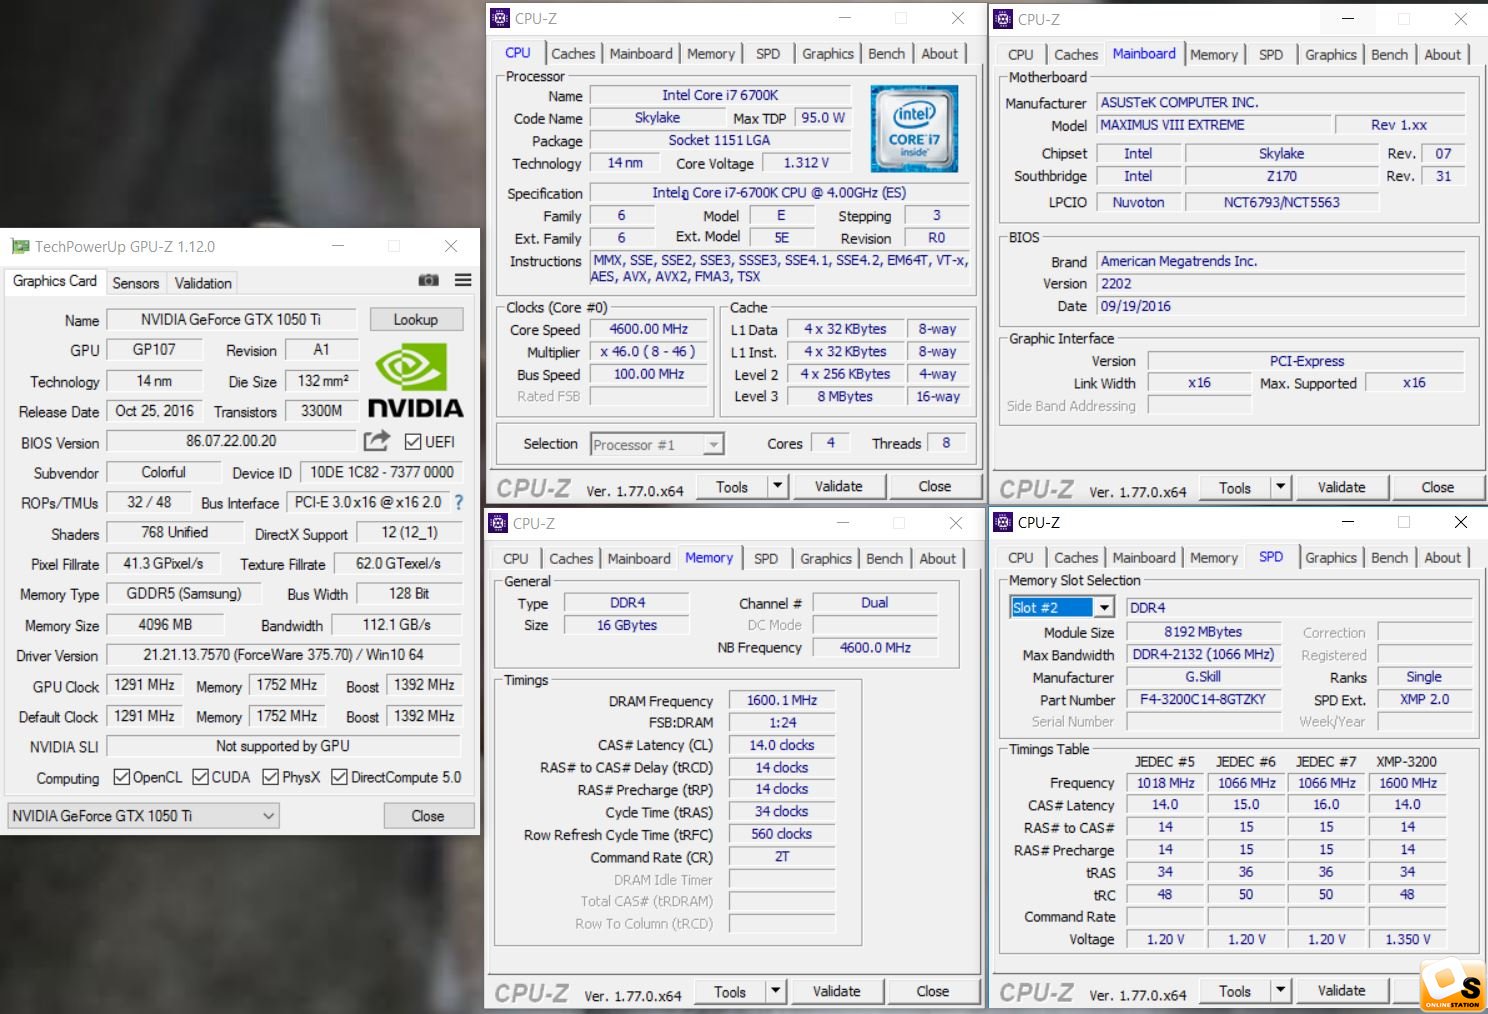Click the Close button in GPU-Z
1488x1014 pixels.
428,816
